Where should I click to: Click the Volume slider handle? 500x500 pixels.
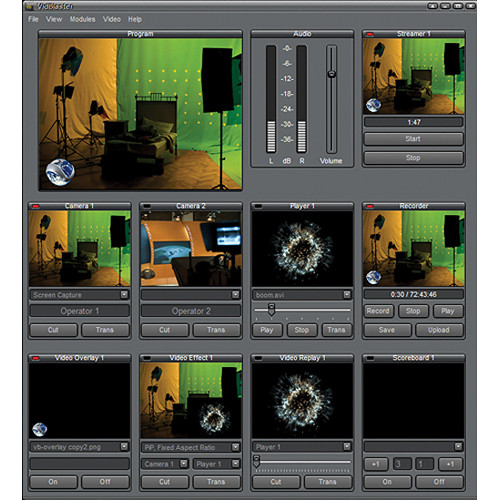332,74
